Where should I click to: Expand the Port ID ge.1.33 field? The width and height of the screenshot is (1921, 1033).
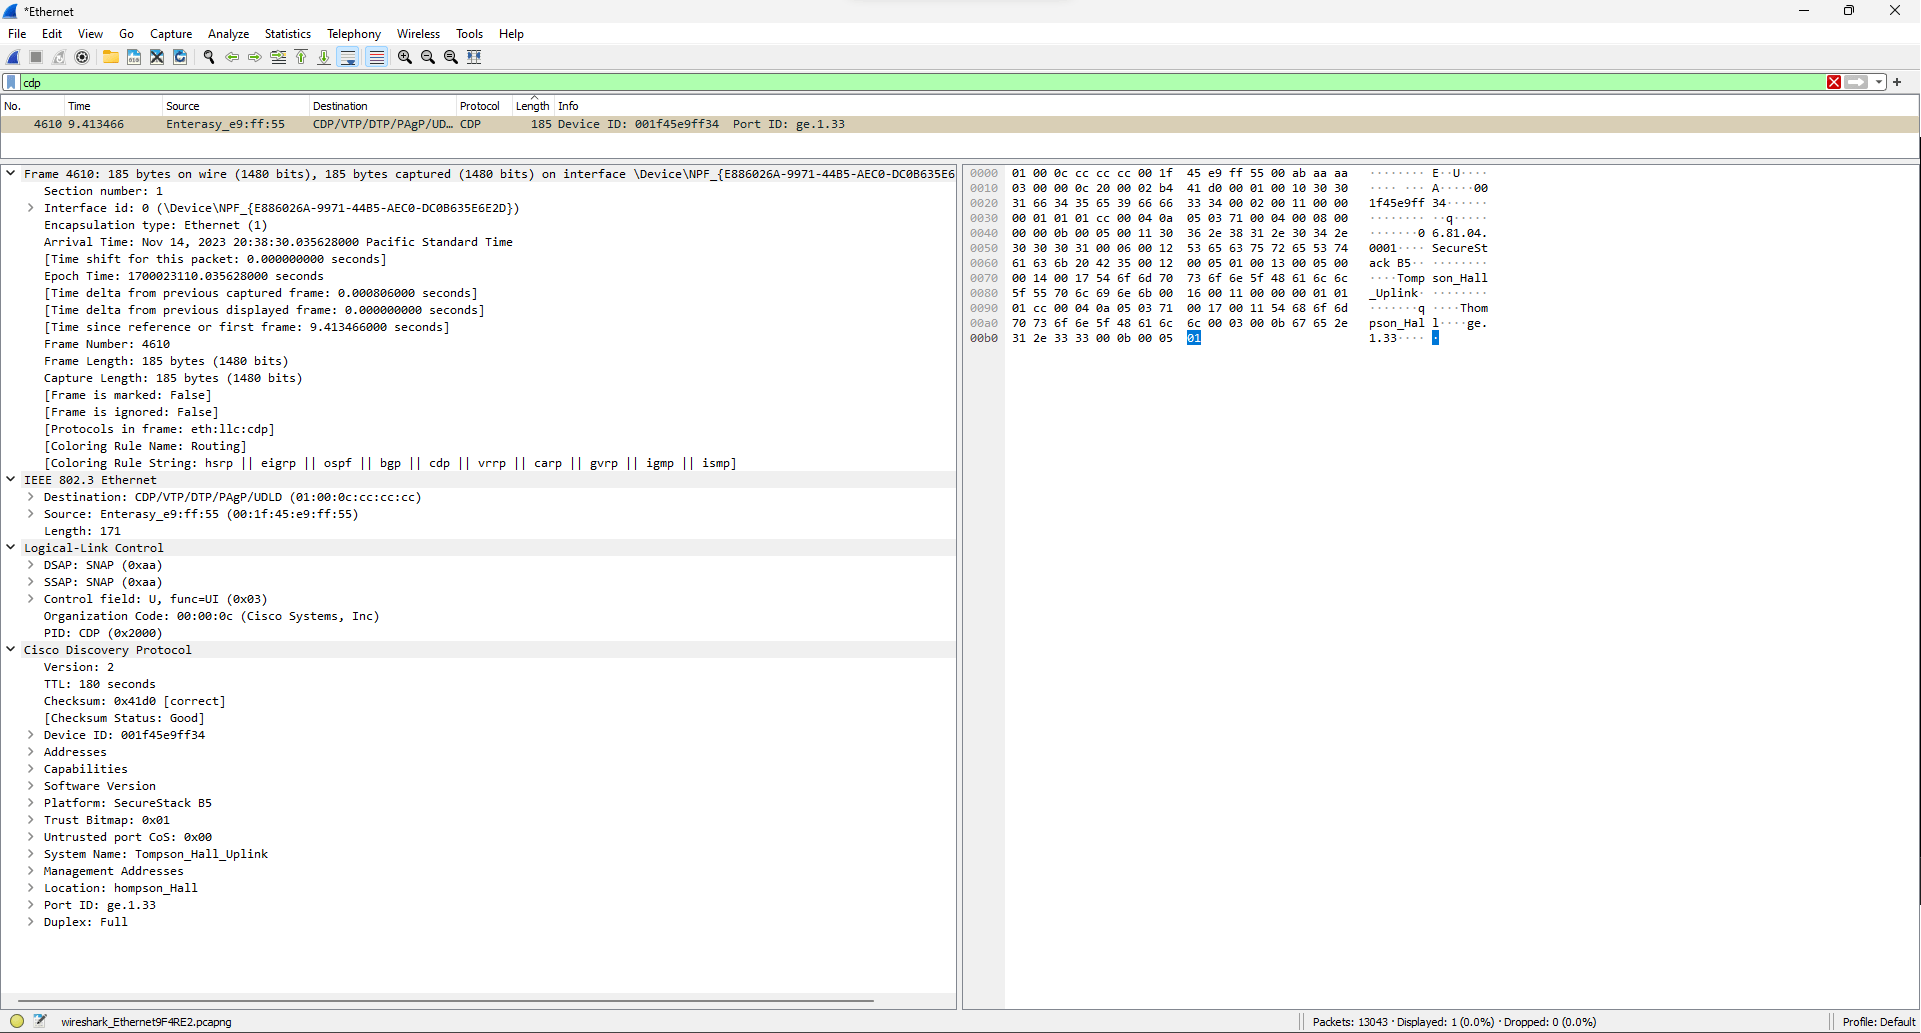[x=31, y=905]
